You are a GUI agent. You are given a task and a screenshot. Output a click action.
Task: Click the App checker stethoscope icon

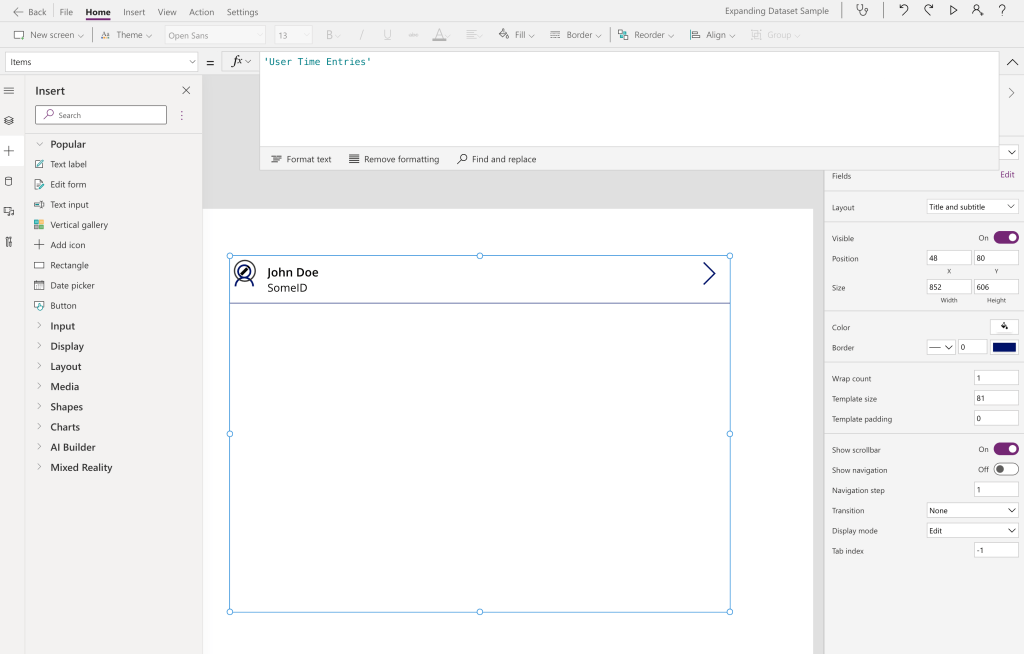(x=862, y=11)
